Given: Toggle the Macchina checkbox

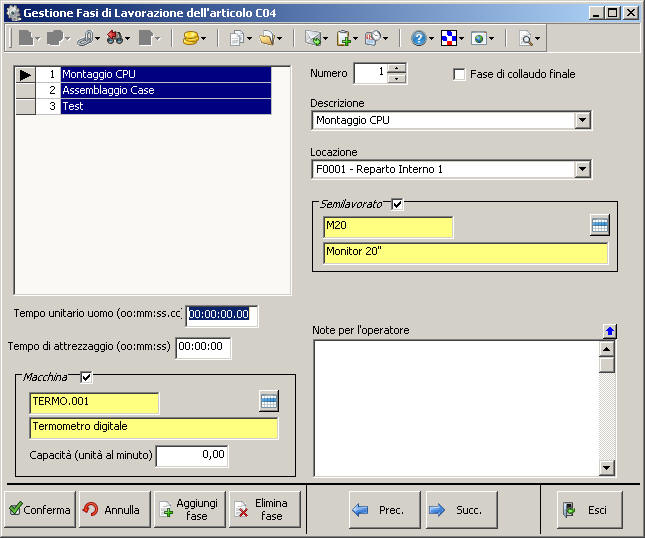Looking at the screenshot, I should click(85, 377).
